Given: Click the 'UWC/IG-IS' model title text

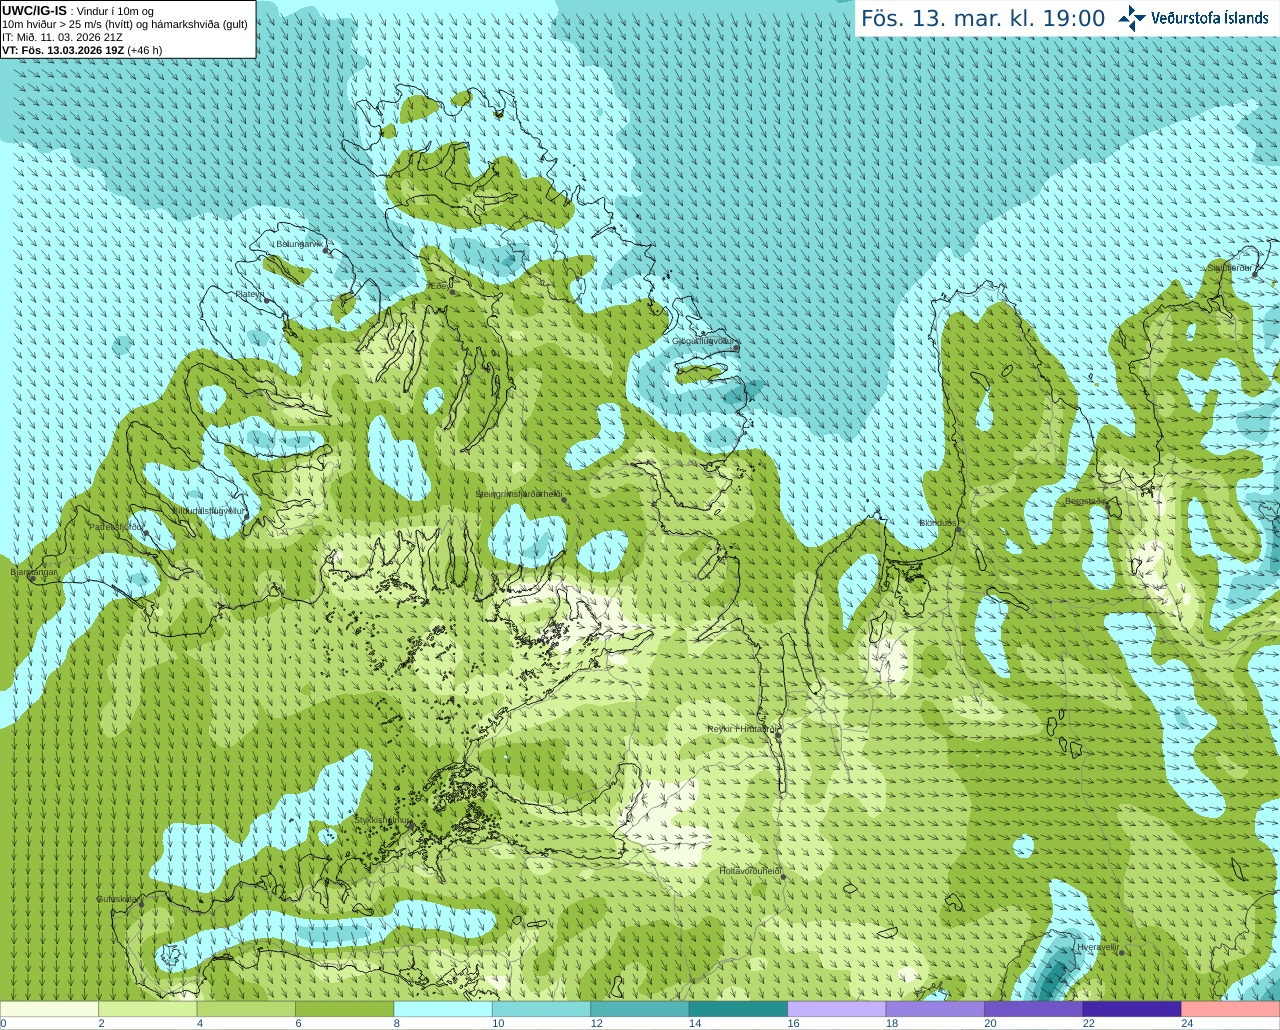Looking at the screenshot, I should point(34,10).
